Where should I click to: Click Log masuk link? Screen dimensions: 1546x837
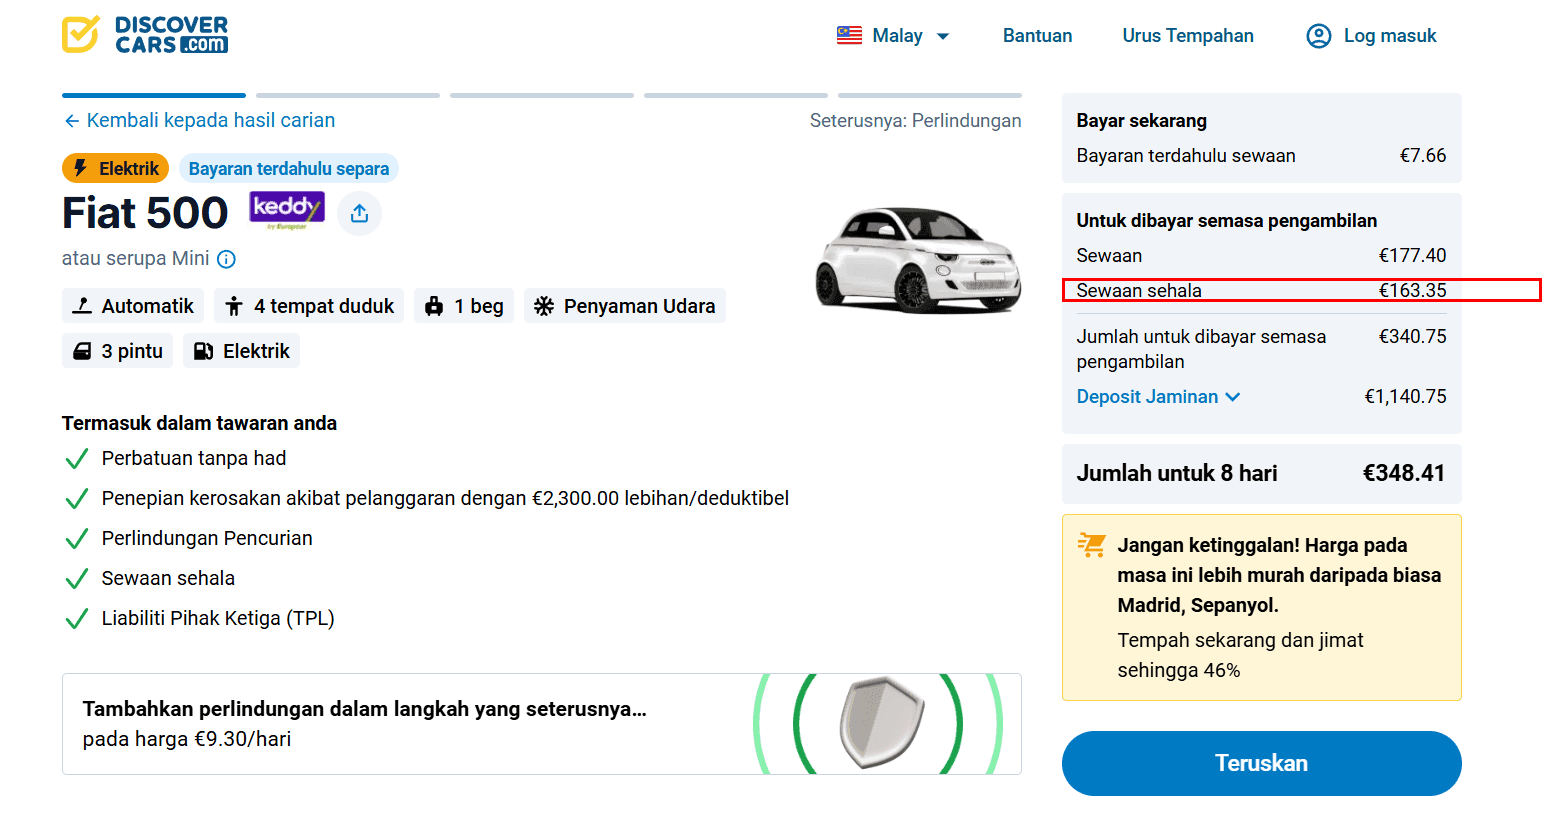point(1390,36)
